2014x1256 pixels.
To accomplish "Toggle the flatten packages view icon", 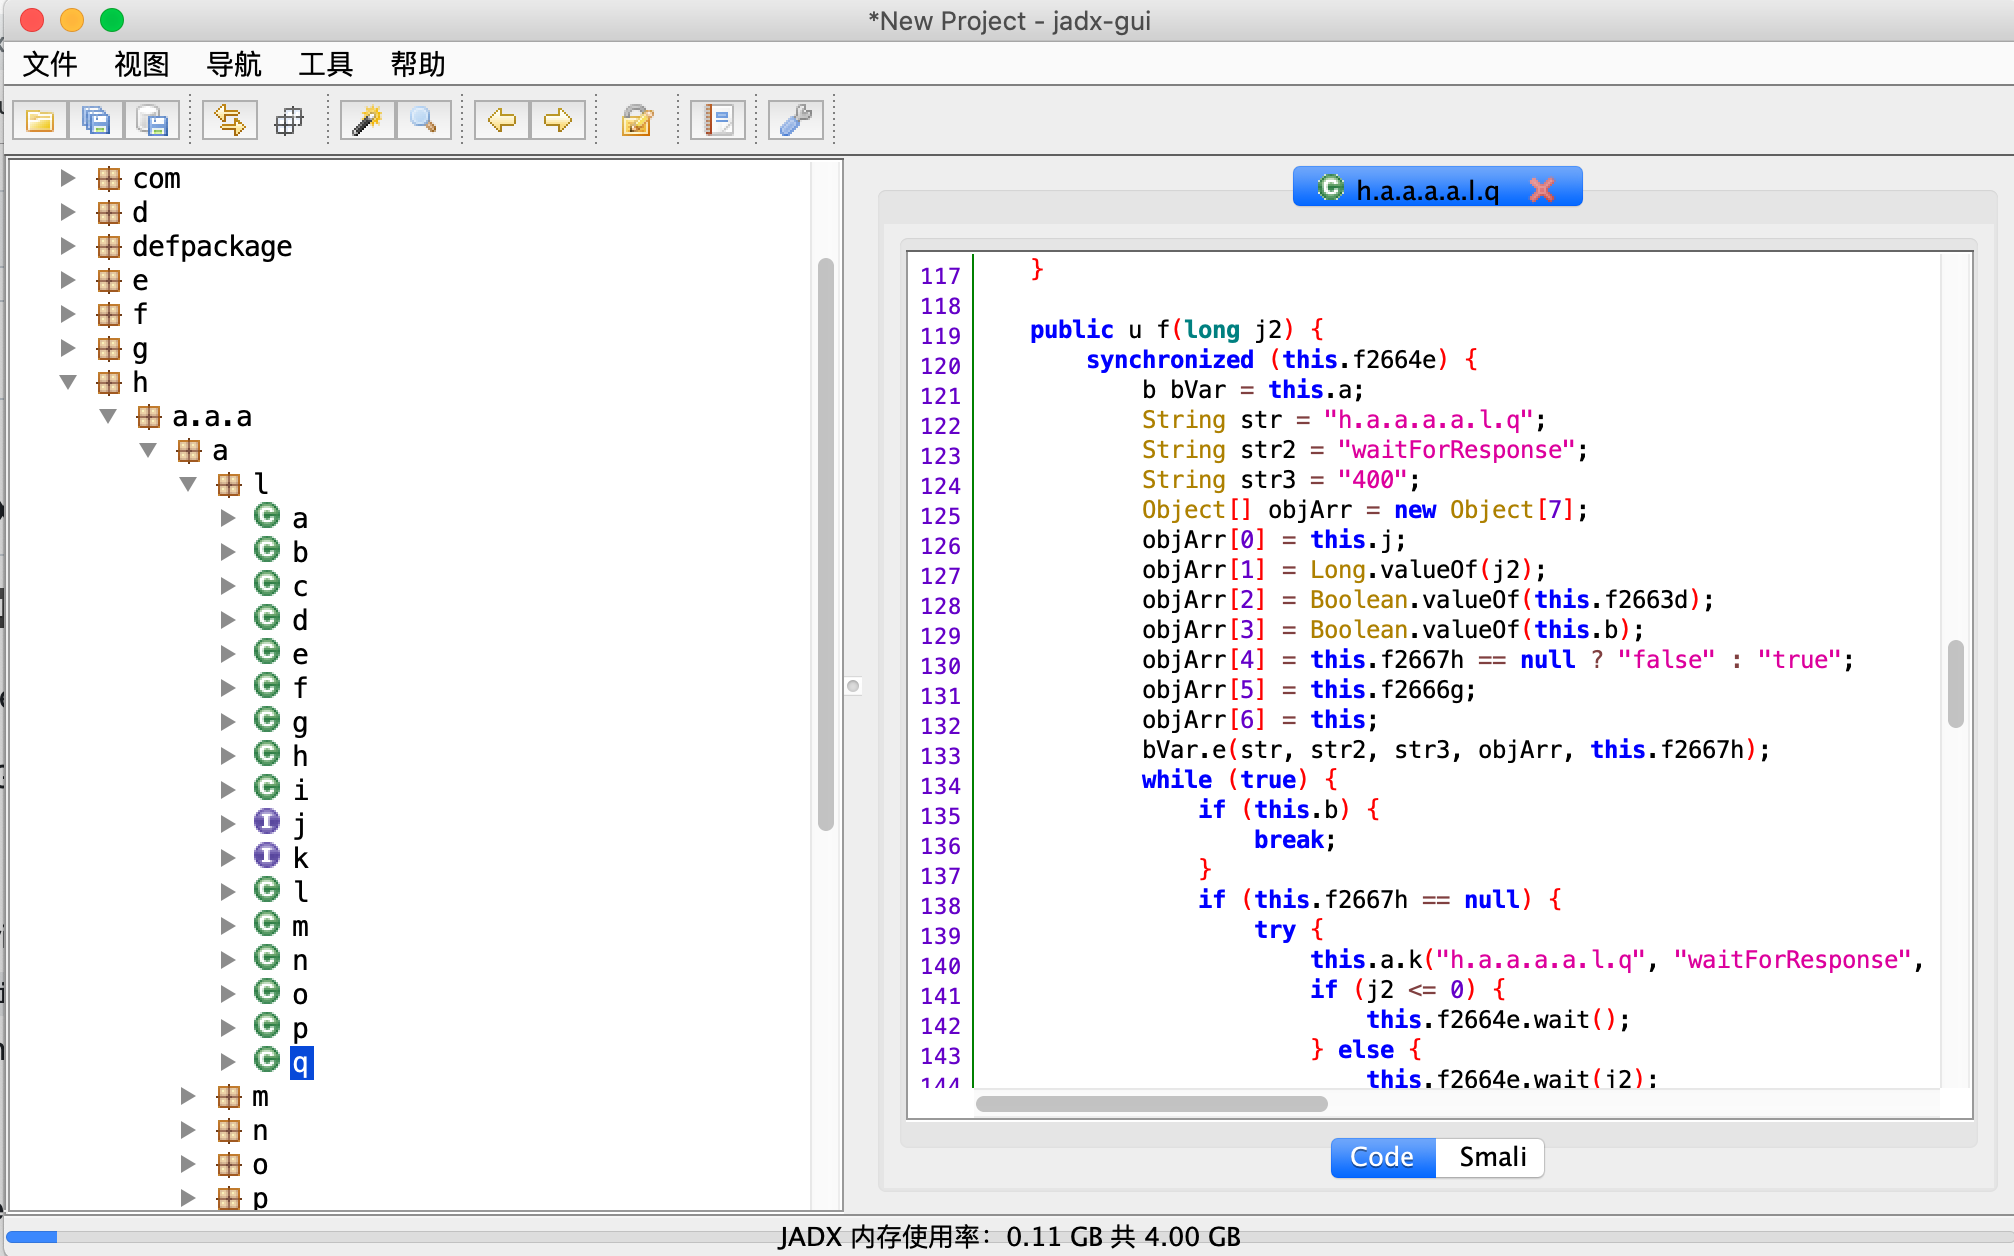I will tap(289, 121).
